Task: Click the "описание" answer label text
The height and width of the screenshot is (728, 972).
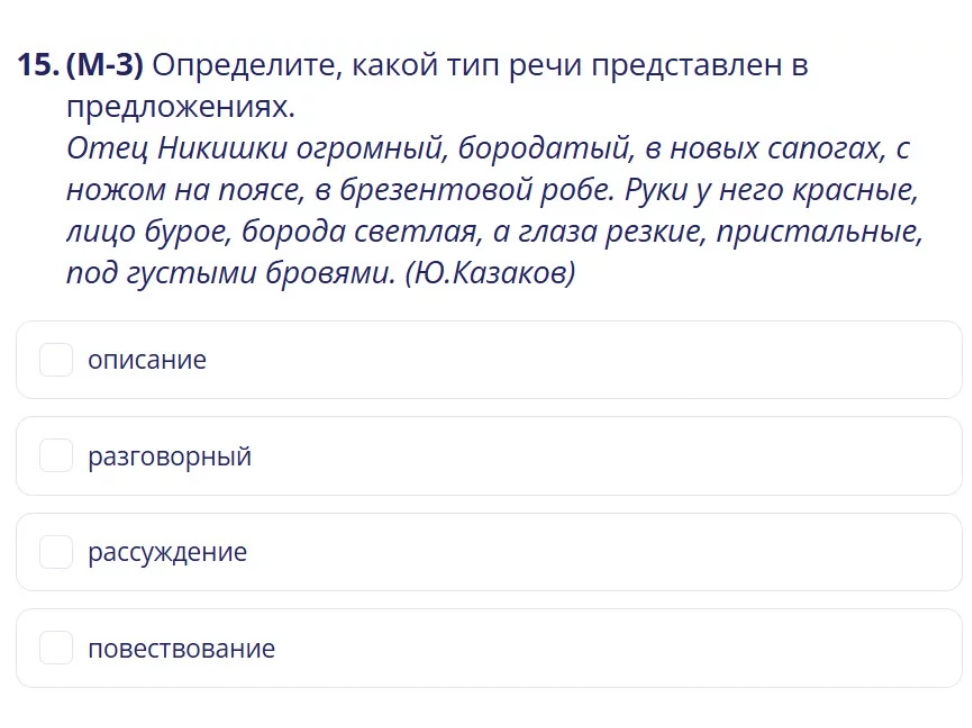Action: point(147,360)
